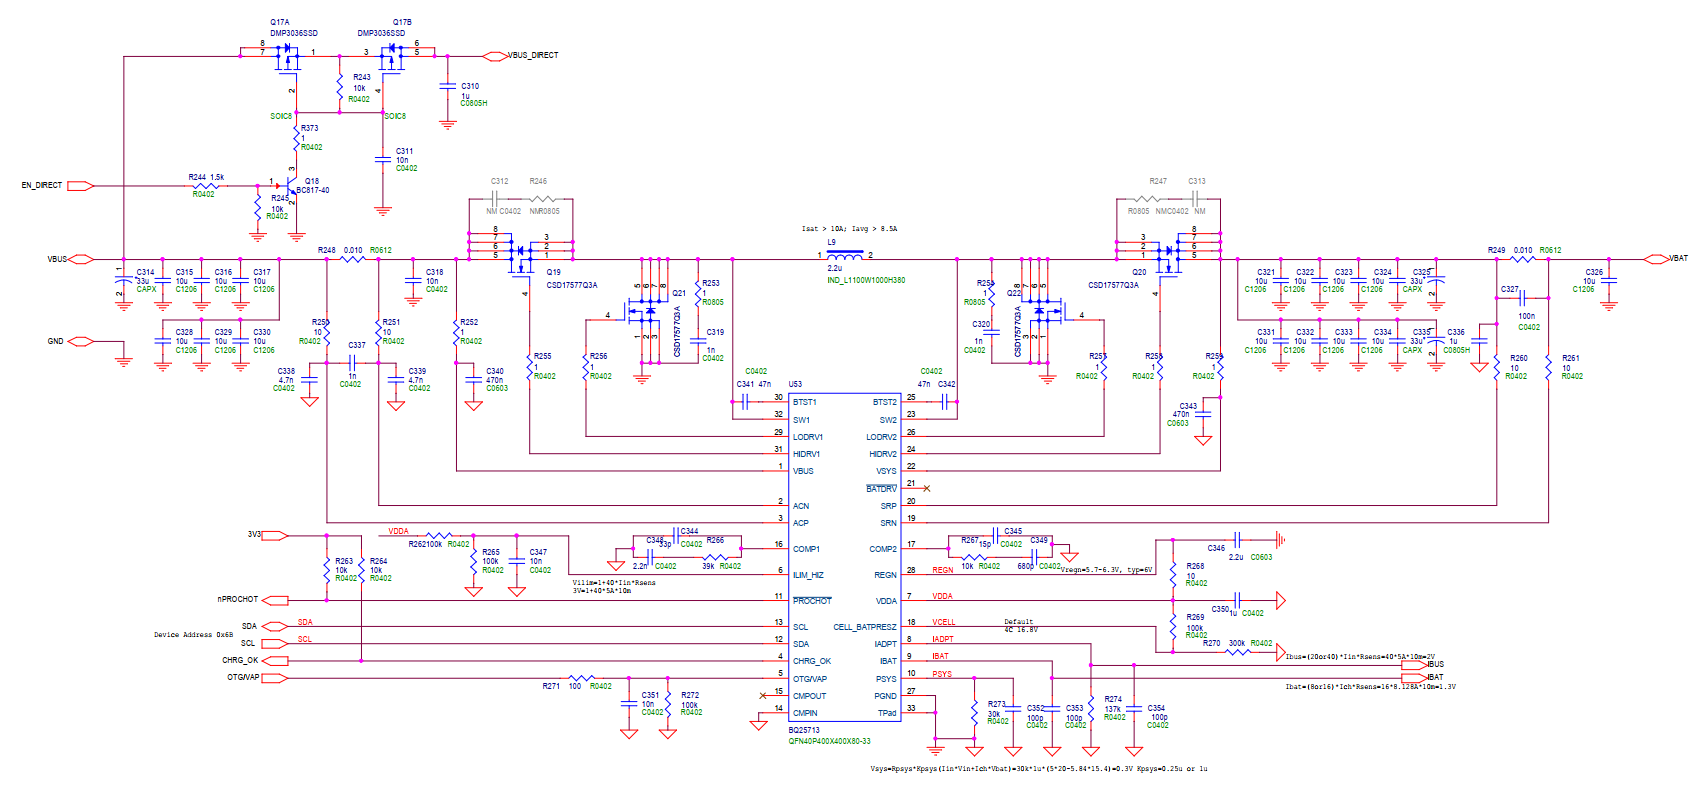Click the IBUS output port symbol
Screen dimensions: 1696x787
[x=1414, y=665]
